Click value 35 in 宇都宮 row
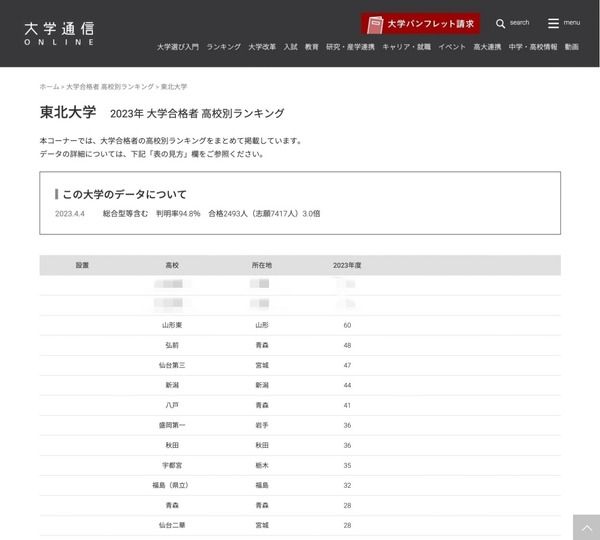 click(x=347, y=465)
